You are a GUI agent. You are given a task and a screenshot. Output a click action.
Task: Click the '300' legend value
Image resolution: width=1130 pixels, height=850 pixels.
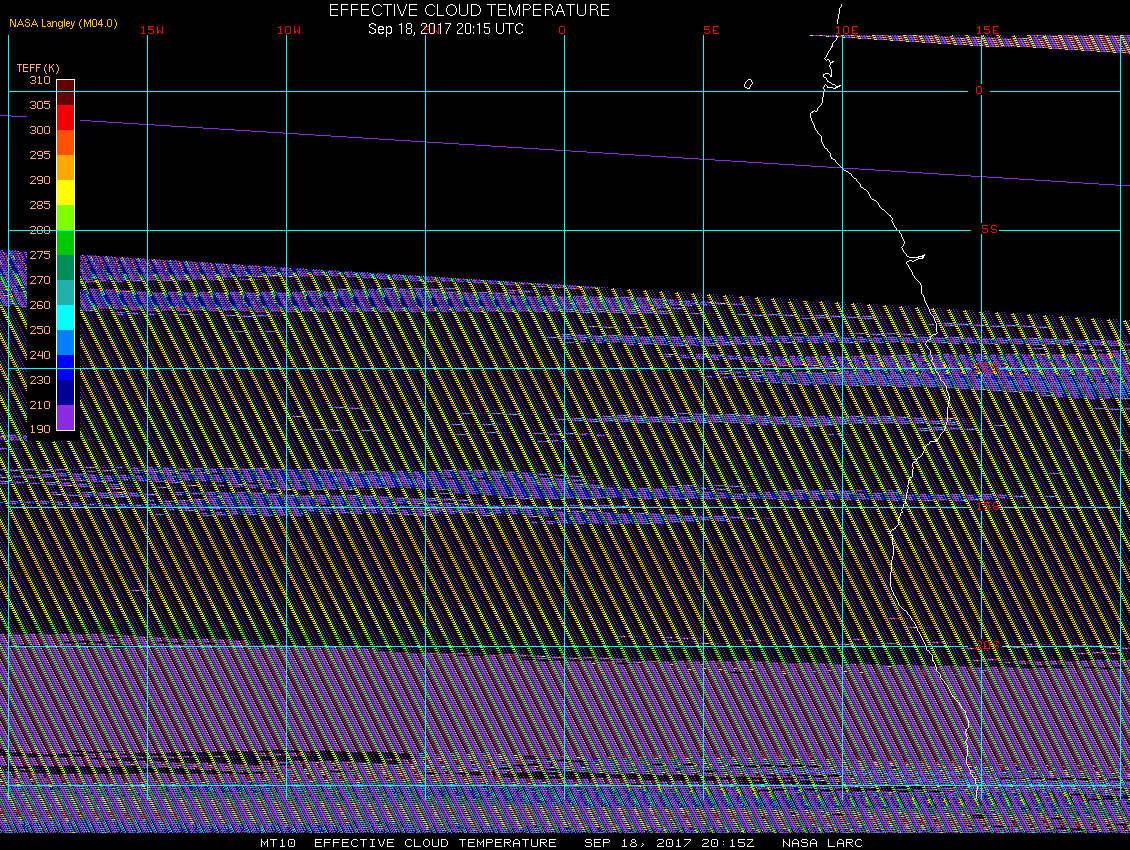pyautogui.click(x=40, y=130)
